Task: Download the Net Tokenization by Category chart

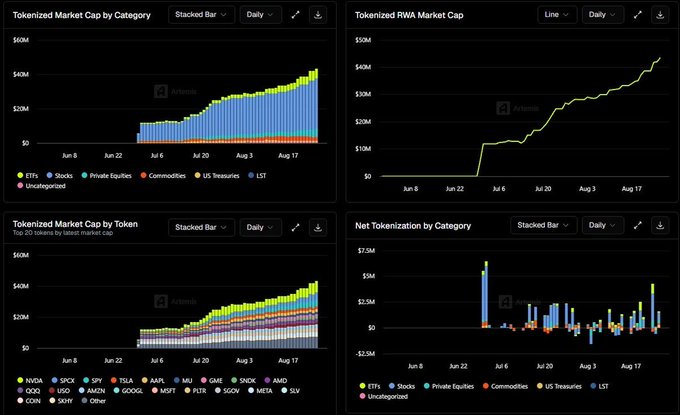Action: (660, 225)
